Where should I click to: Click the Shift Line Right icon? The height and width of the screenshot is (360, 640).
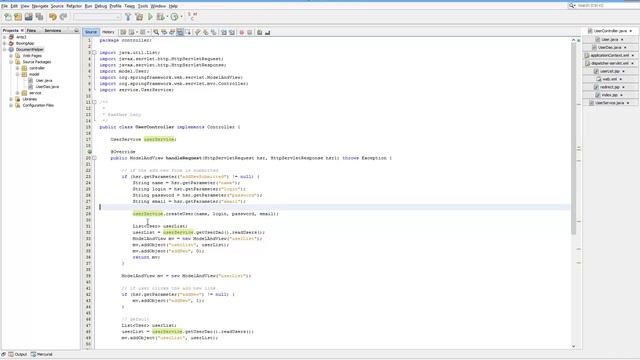232,32
